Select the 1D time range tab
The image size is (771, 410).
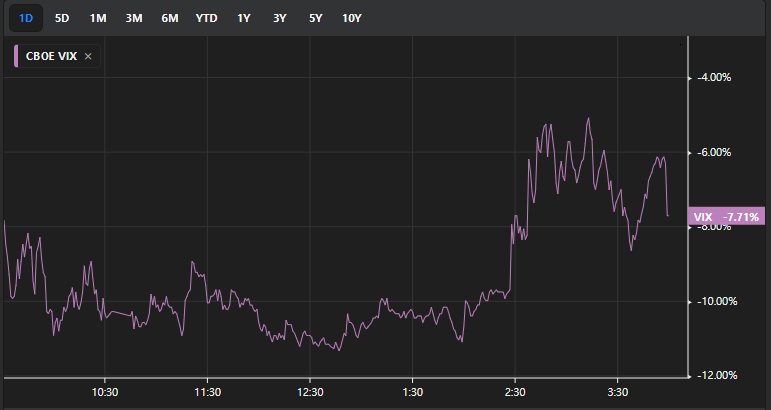(x=26, y=18)
